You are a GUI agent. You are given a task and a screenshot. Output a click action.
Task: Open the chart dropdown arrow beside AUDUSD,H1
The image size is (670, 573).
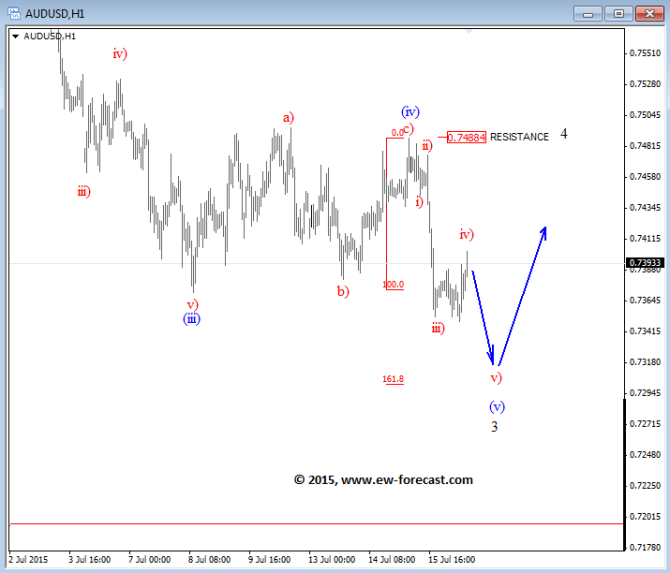point(15,36)
